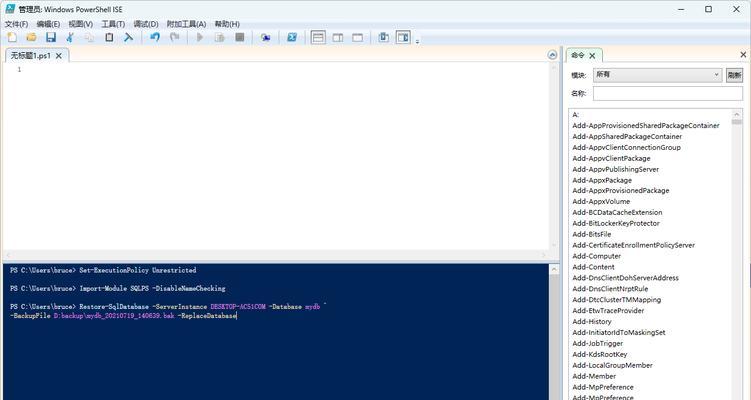Create a new script file
This screenshot has width=751, height=400.
coord(11,37)
